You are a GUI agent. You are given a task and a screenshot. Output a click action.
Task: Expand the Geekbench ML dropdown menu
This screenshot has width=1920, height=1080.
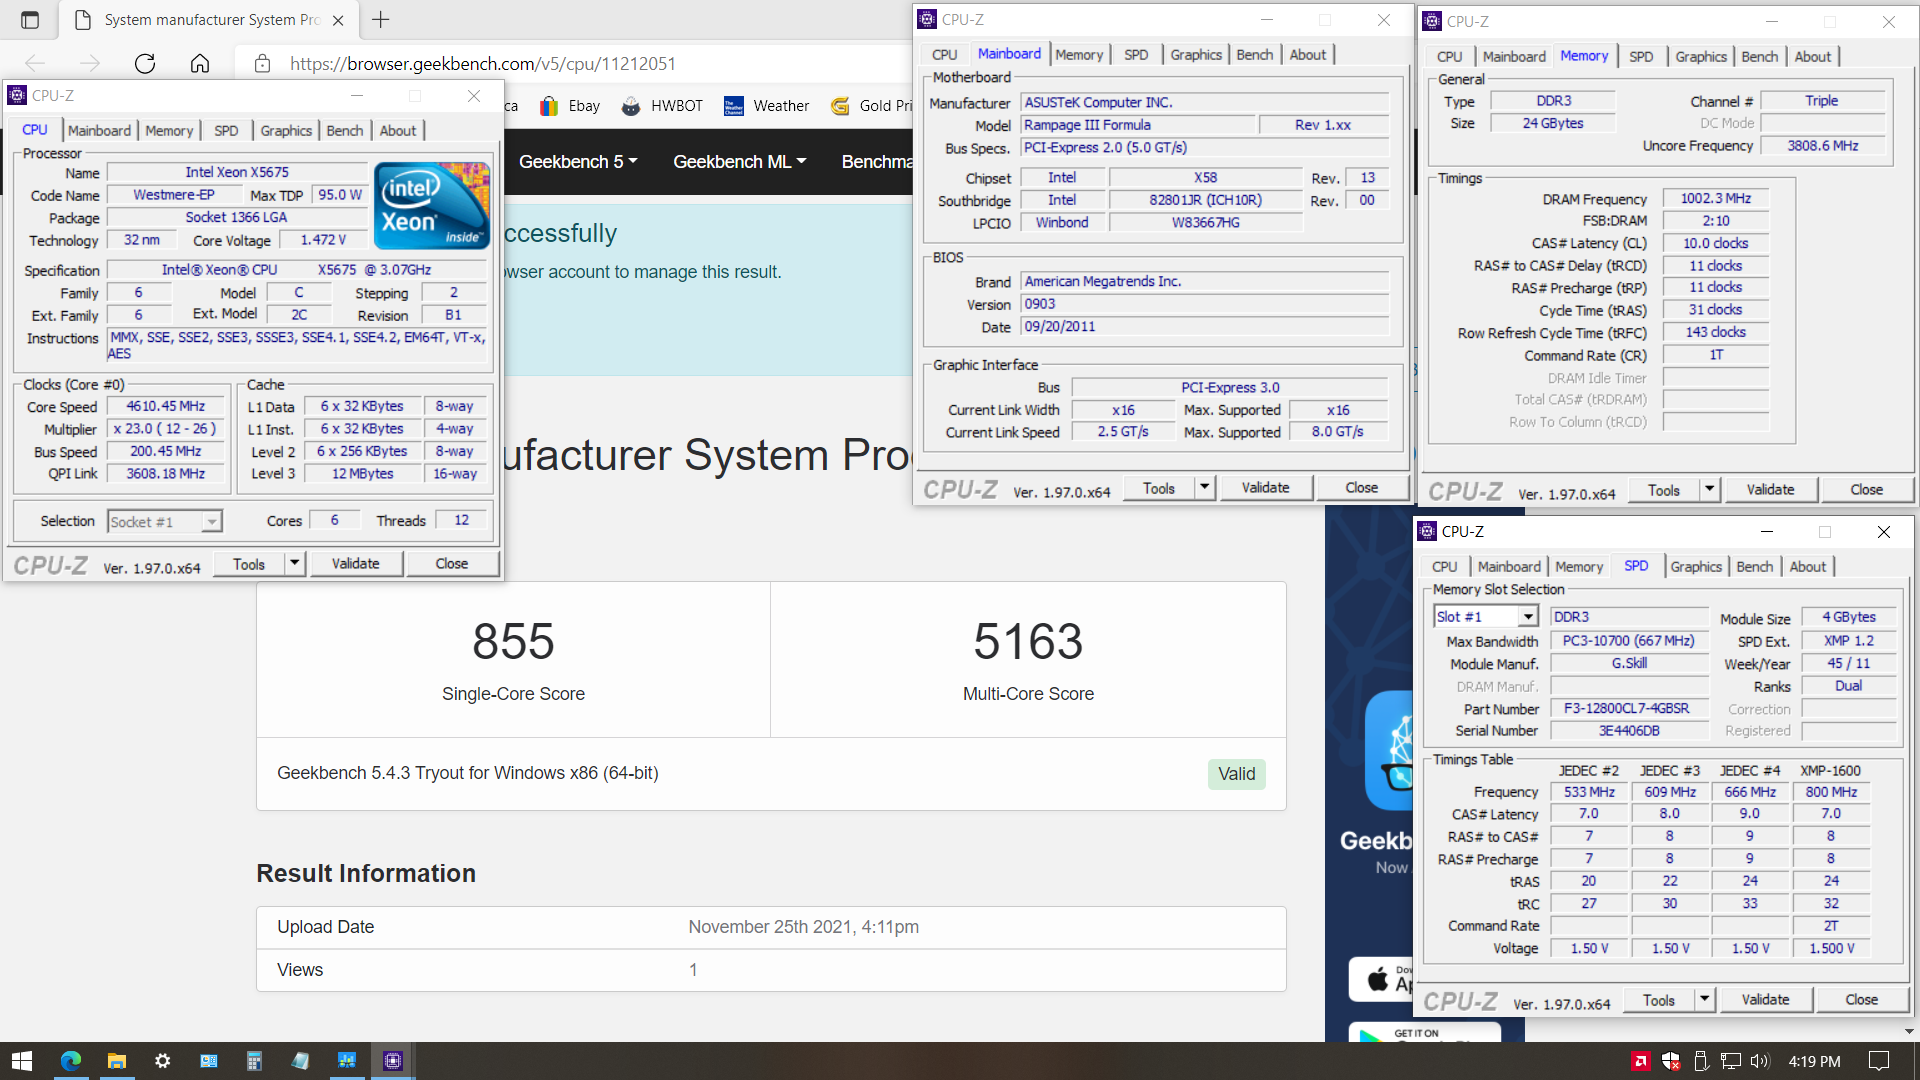[740, 162]
